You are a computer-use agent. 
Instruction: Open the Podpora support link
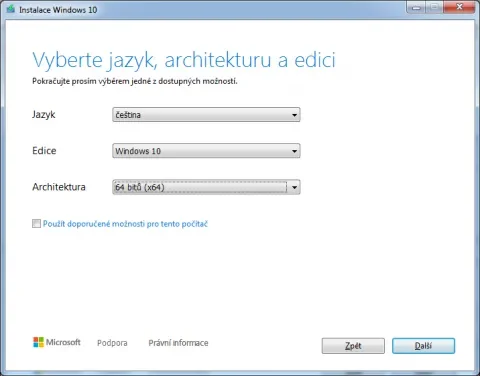click(x=112, y=343)
